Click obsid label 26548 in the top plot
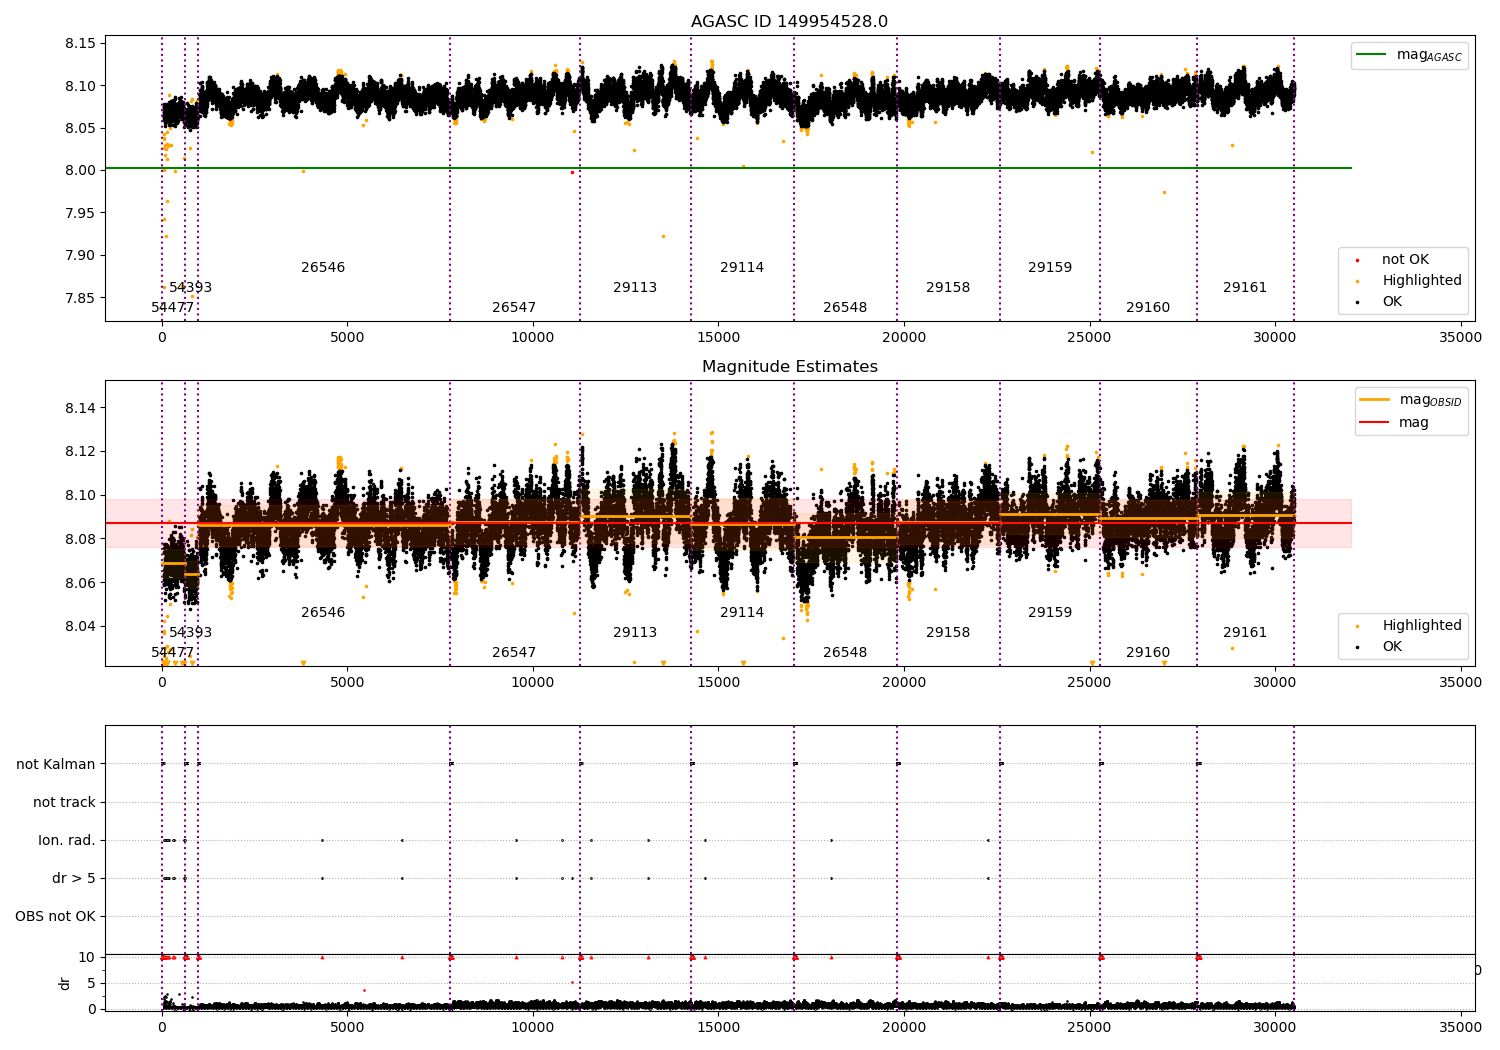The image size is (1500, 1050). pyautogui.click(x=845, y=308)
